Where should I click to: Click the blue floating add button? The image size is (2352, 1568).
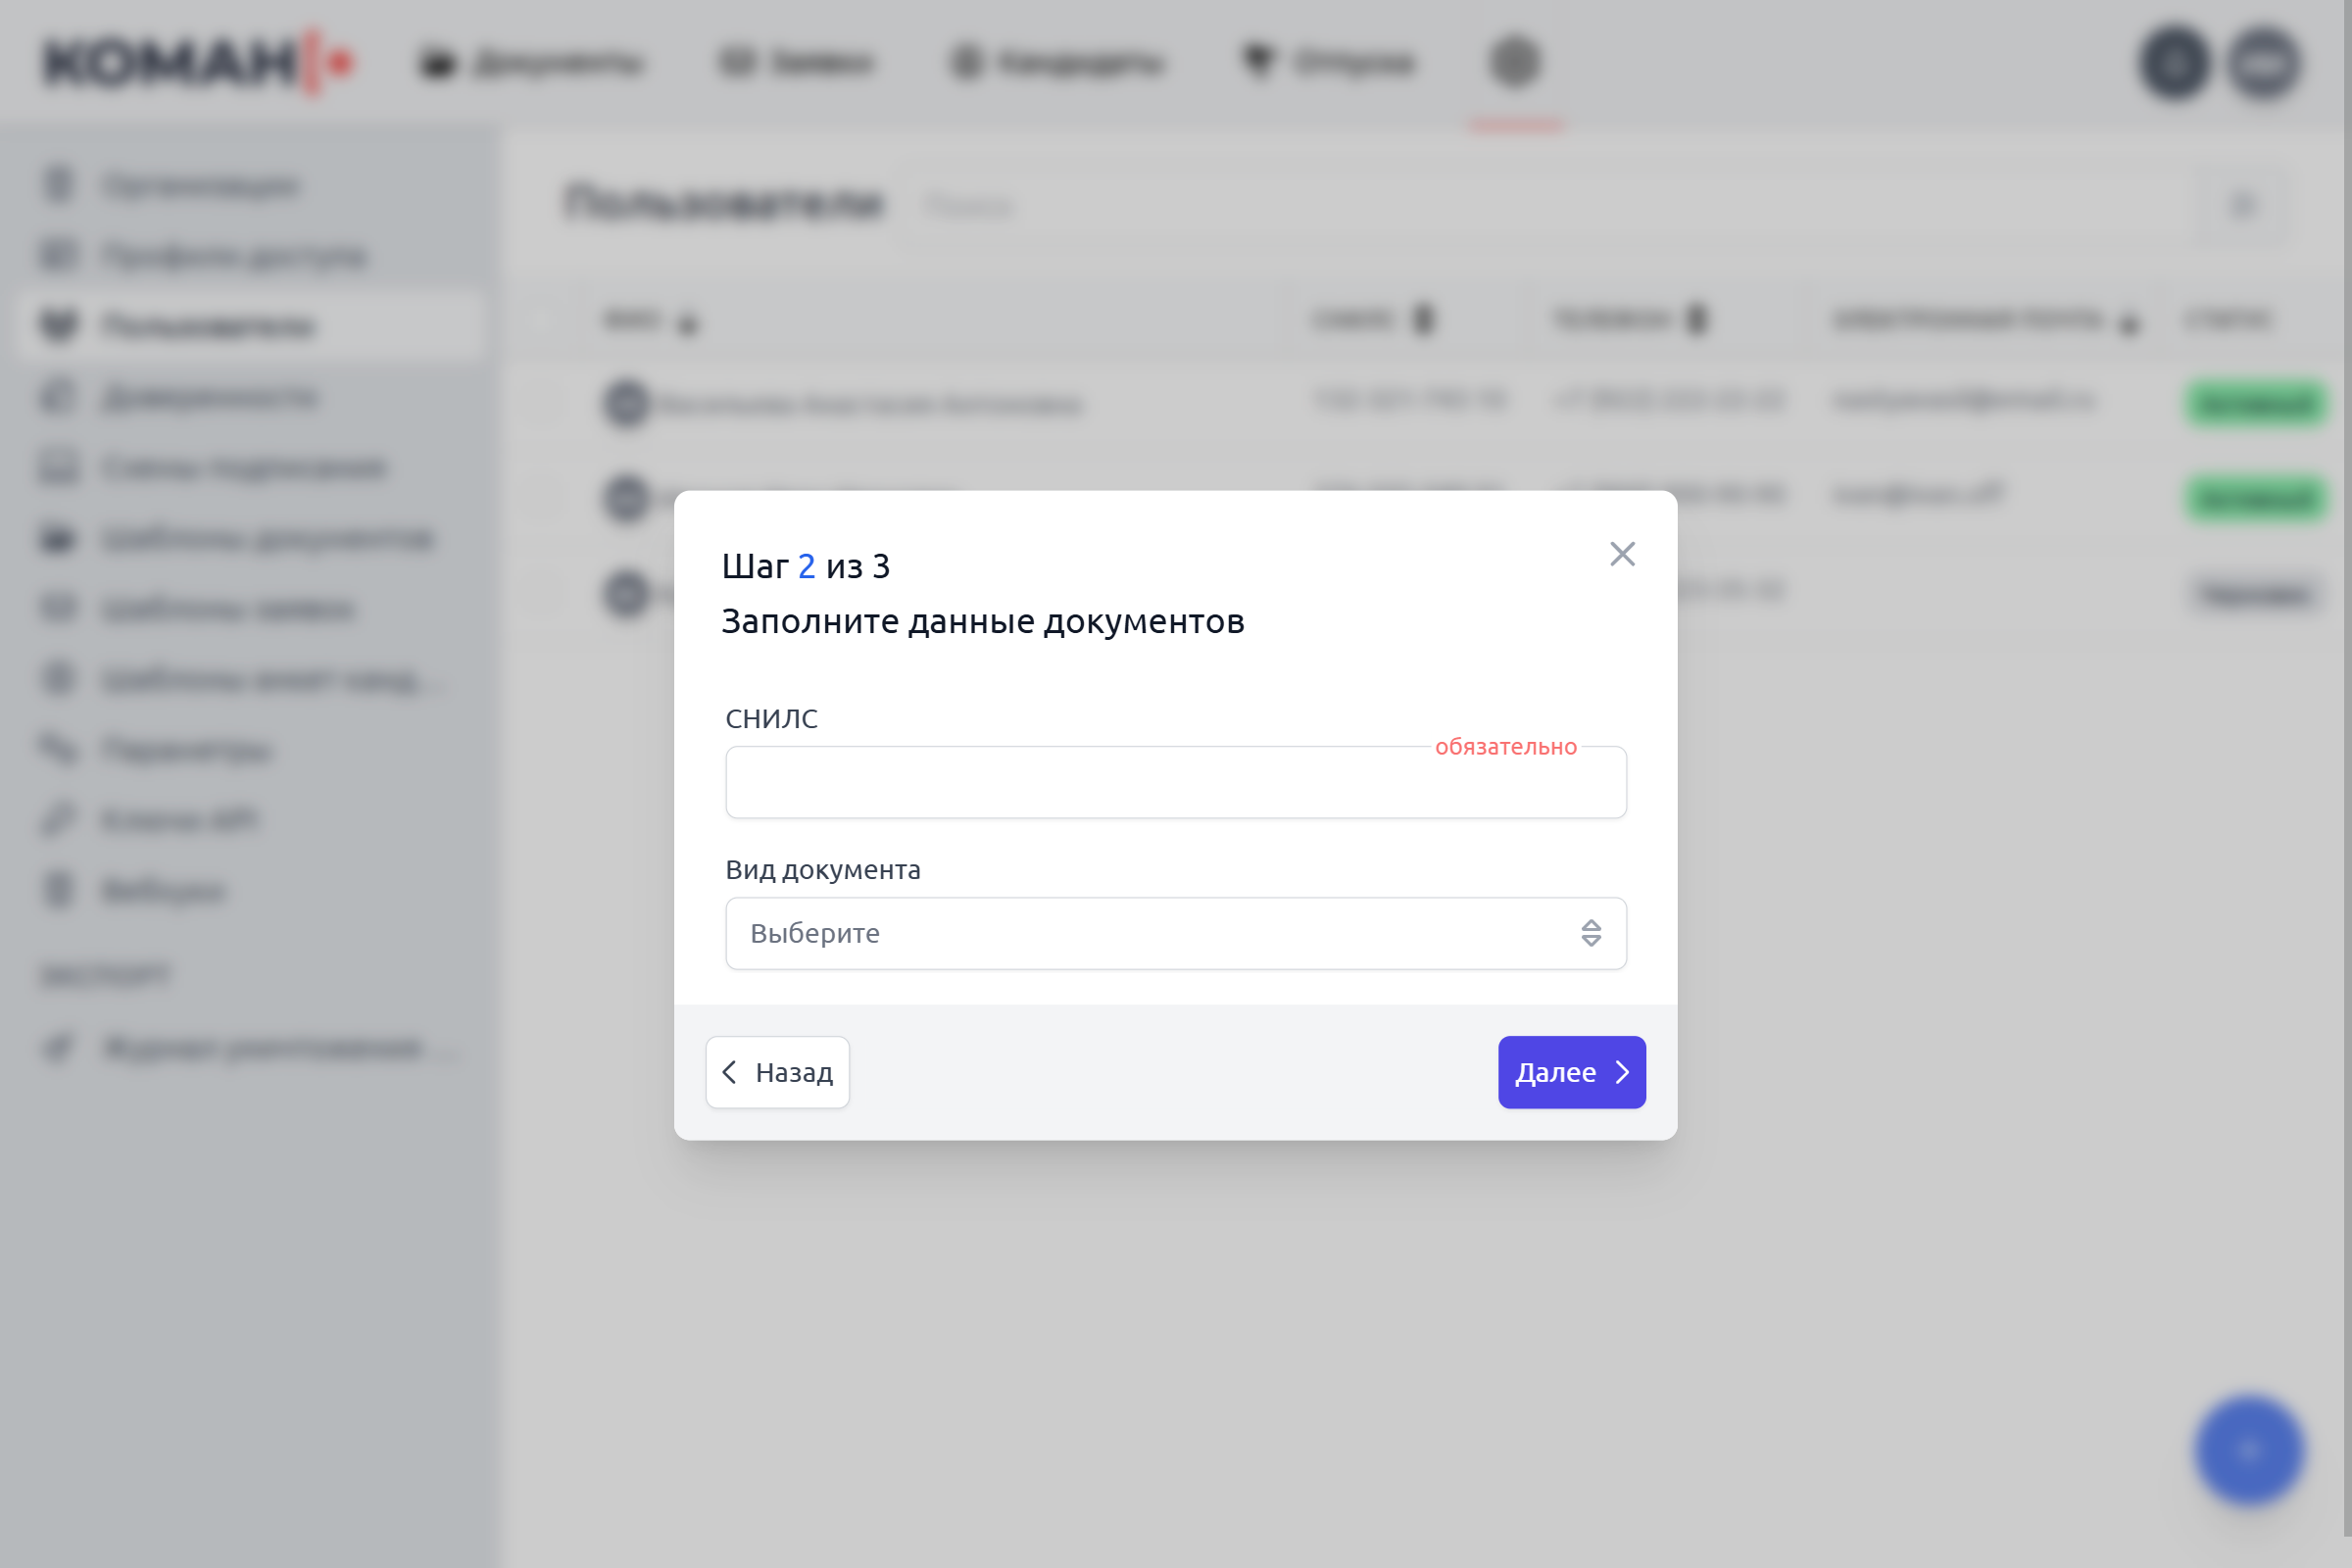coord(2249,1450)
